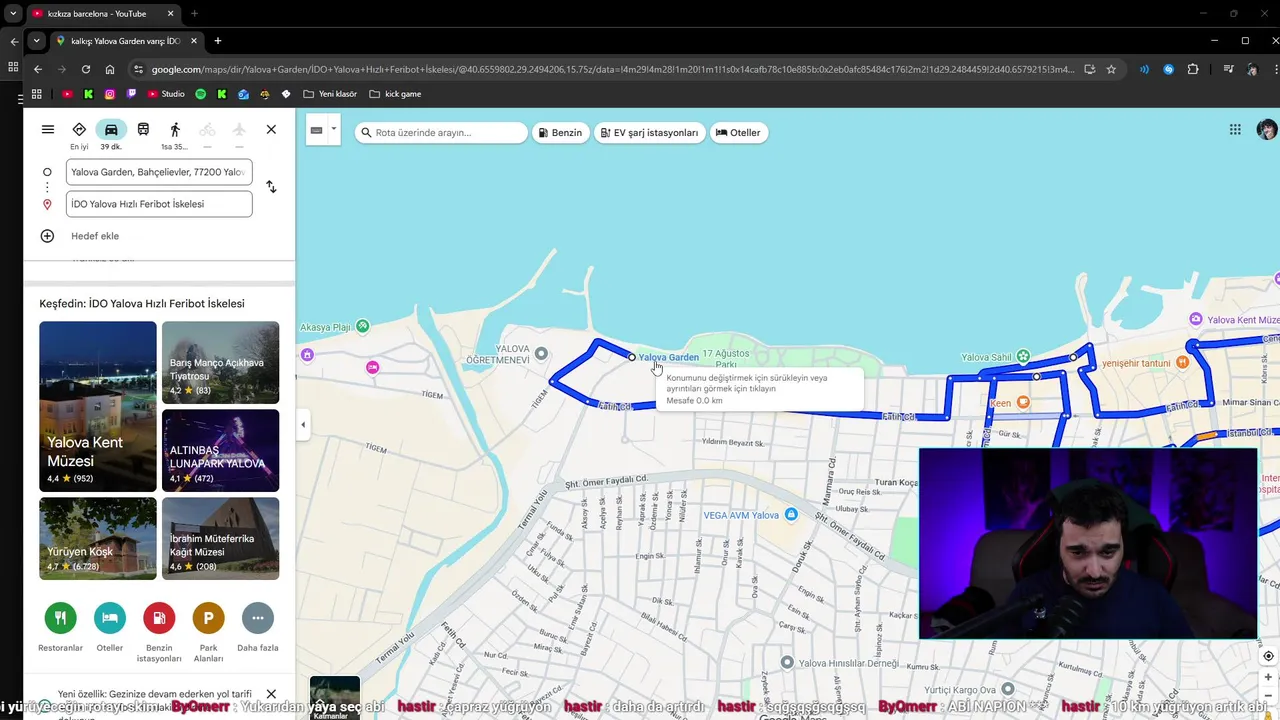Open the Google apps grid

[1235, 130]
